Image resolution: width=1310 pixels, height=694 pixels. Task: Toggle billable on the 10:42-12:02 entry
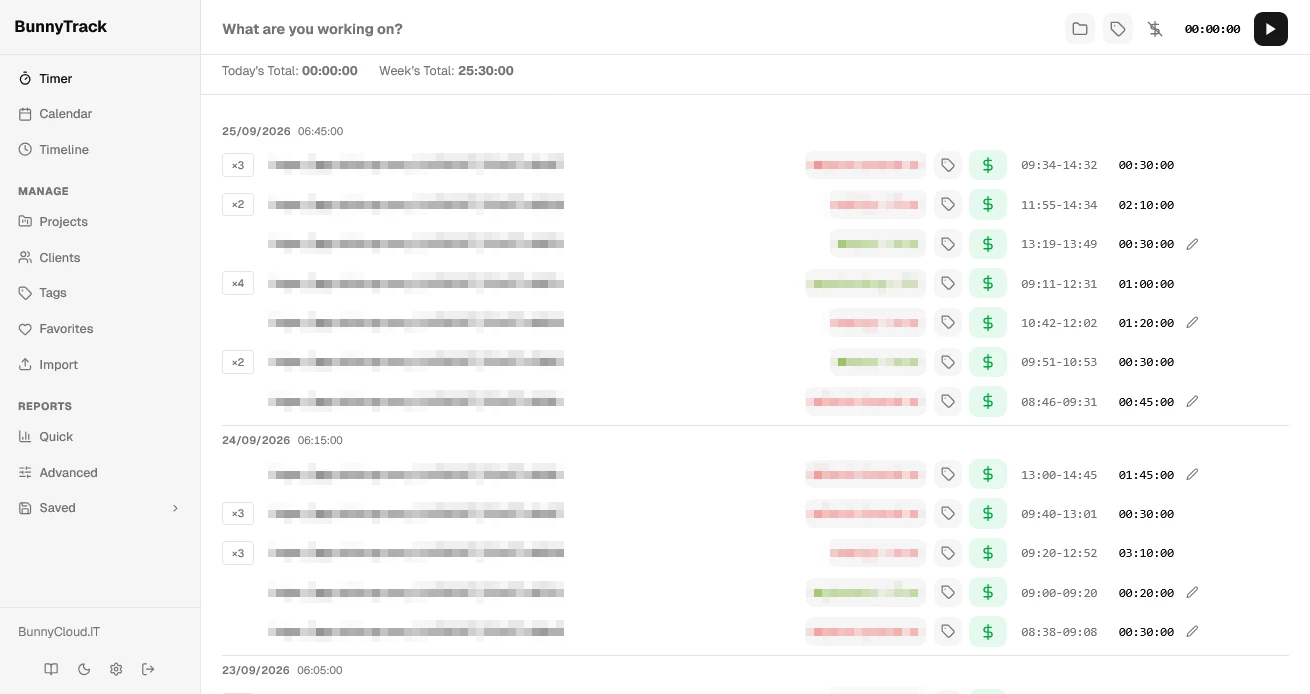click(988, 323)
